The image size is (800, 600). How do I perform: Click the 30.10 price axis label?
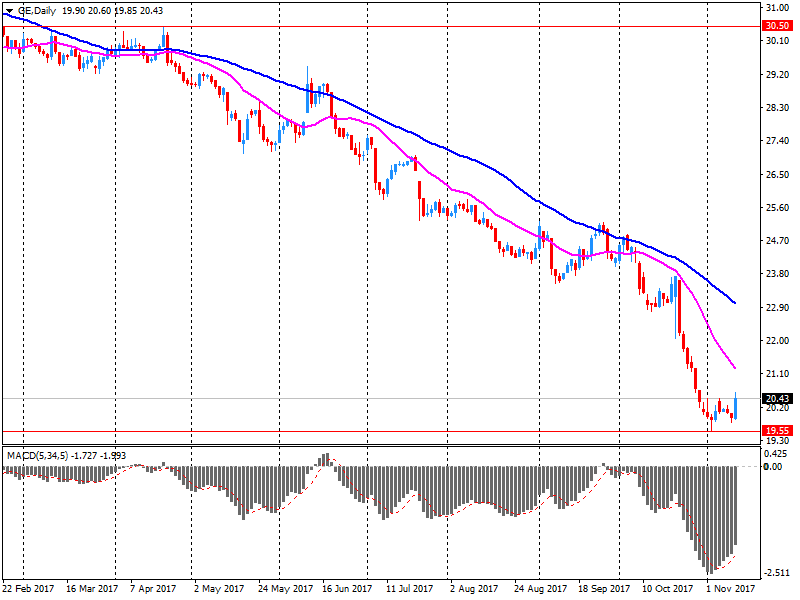coord(778,41)
